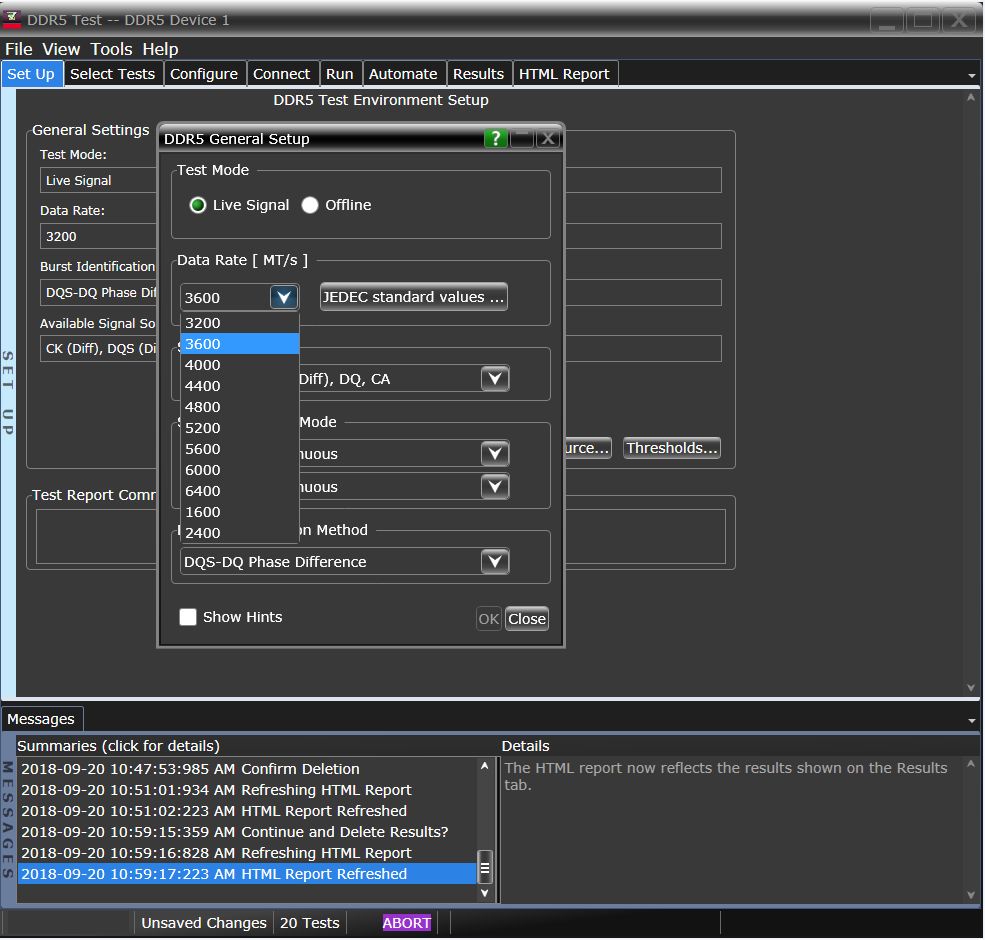Select the Confirm Deletion message entry

[190, 769]
